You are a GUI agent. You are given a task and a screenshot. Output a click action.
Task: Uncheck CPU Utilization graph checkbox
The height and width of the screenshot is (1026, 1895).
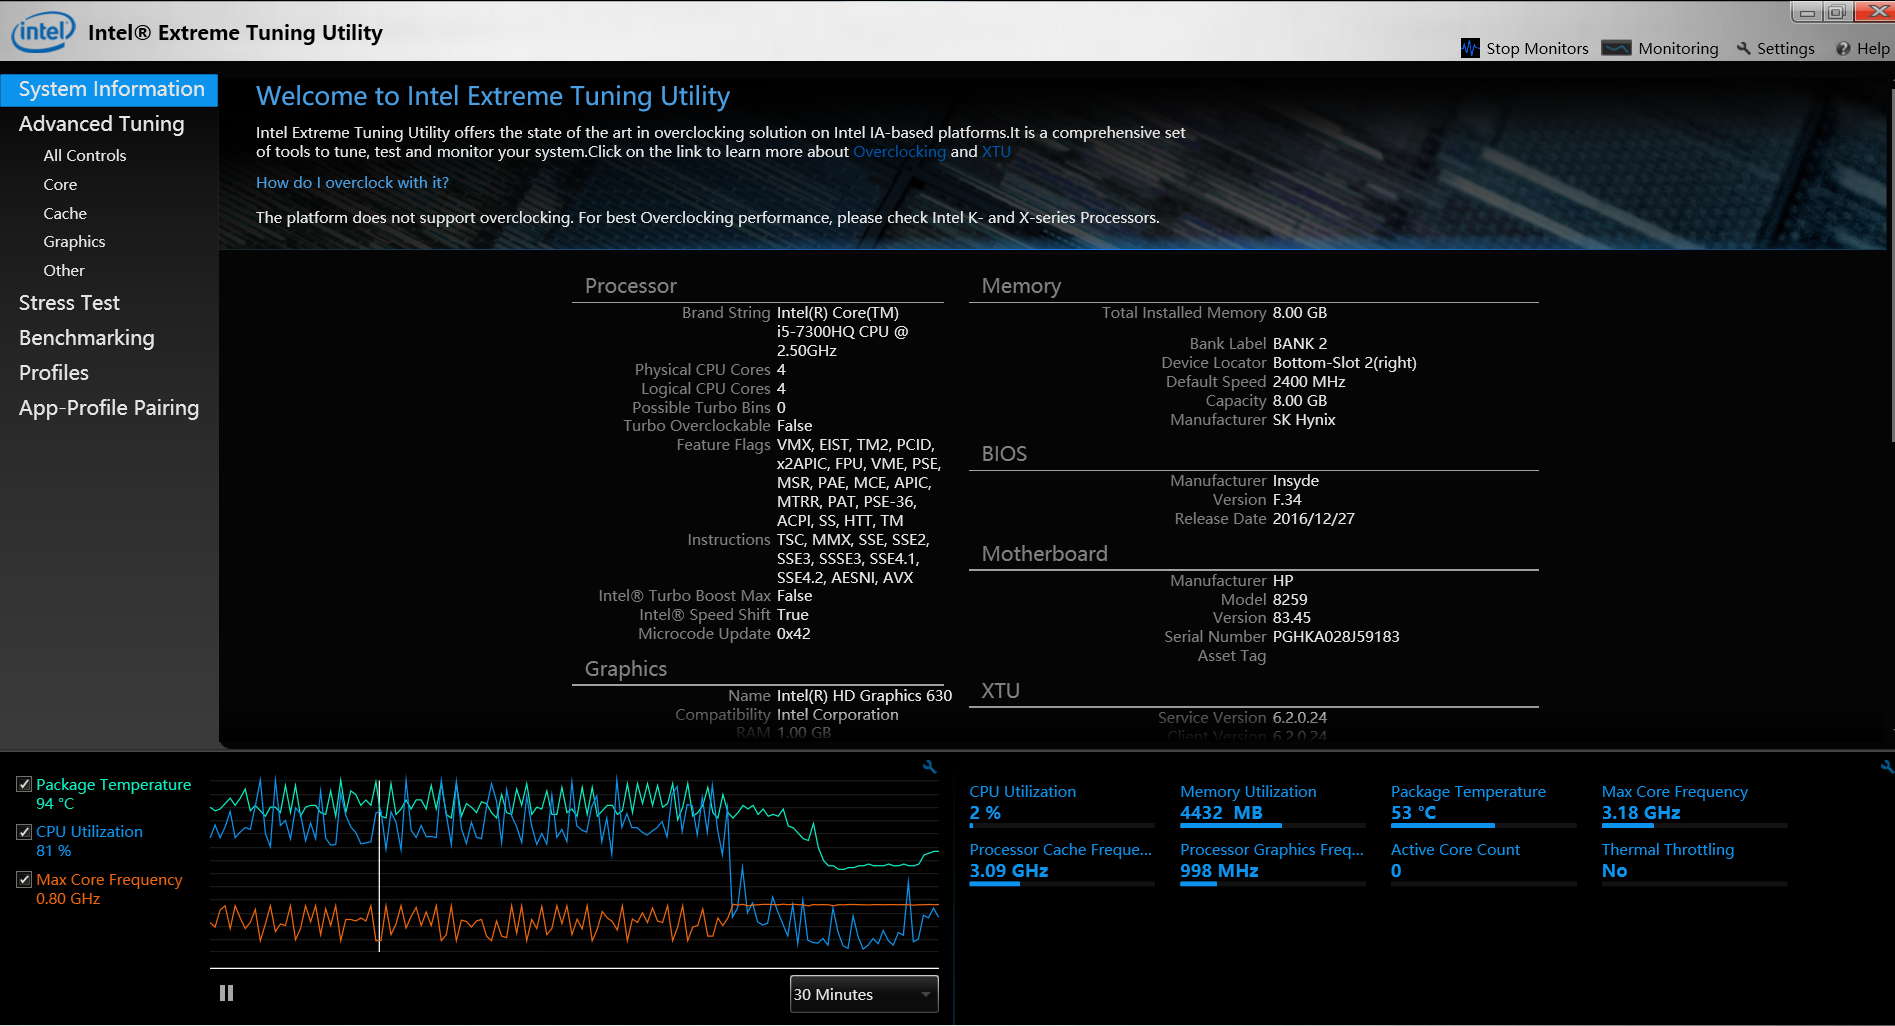point(24,831)
